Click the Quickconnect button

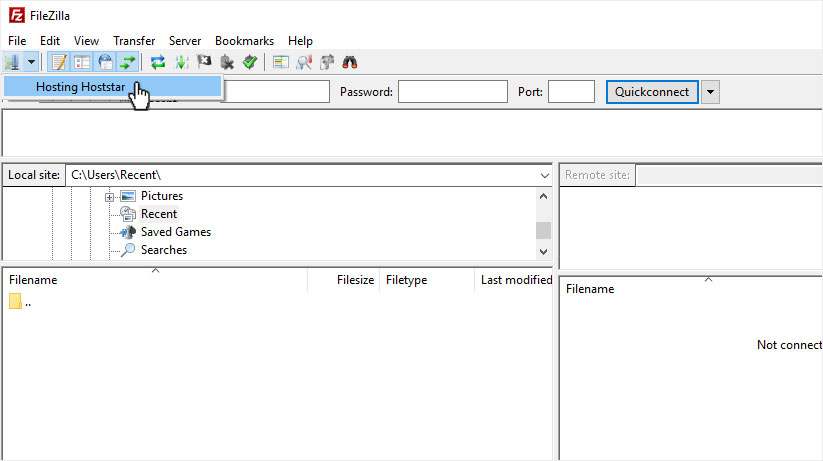pyautogui.click(x=652, y=92)
